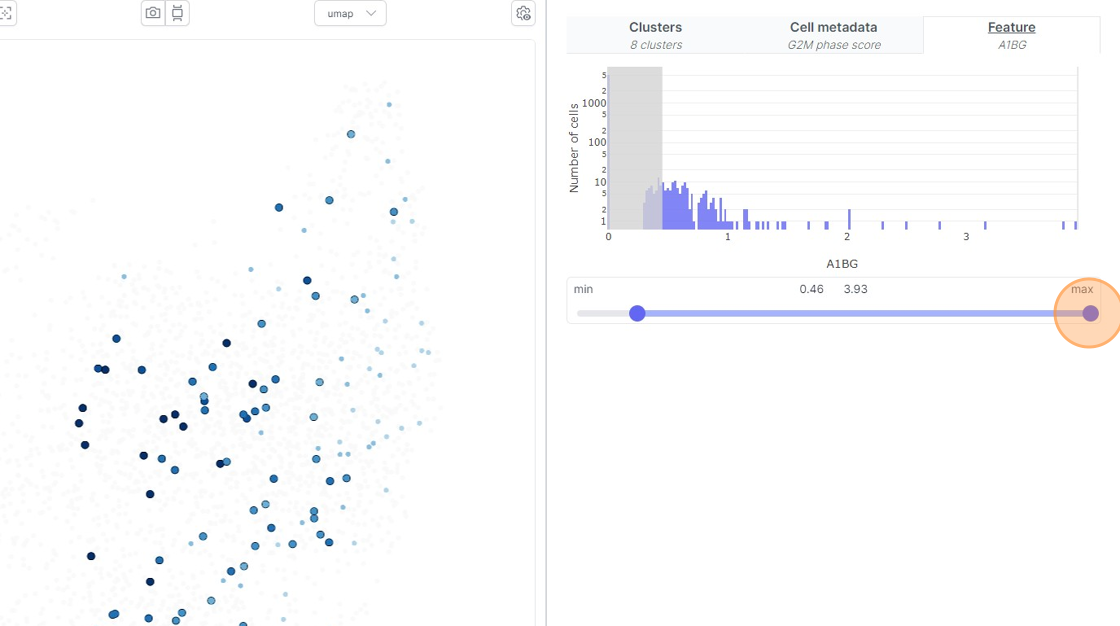Click the focus selection icon at top-left
The height and width of the screenshot is (626, 1120).
pyautogui.click(x=6, y=13)
